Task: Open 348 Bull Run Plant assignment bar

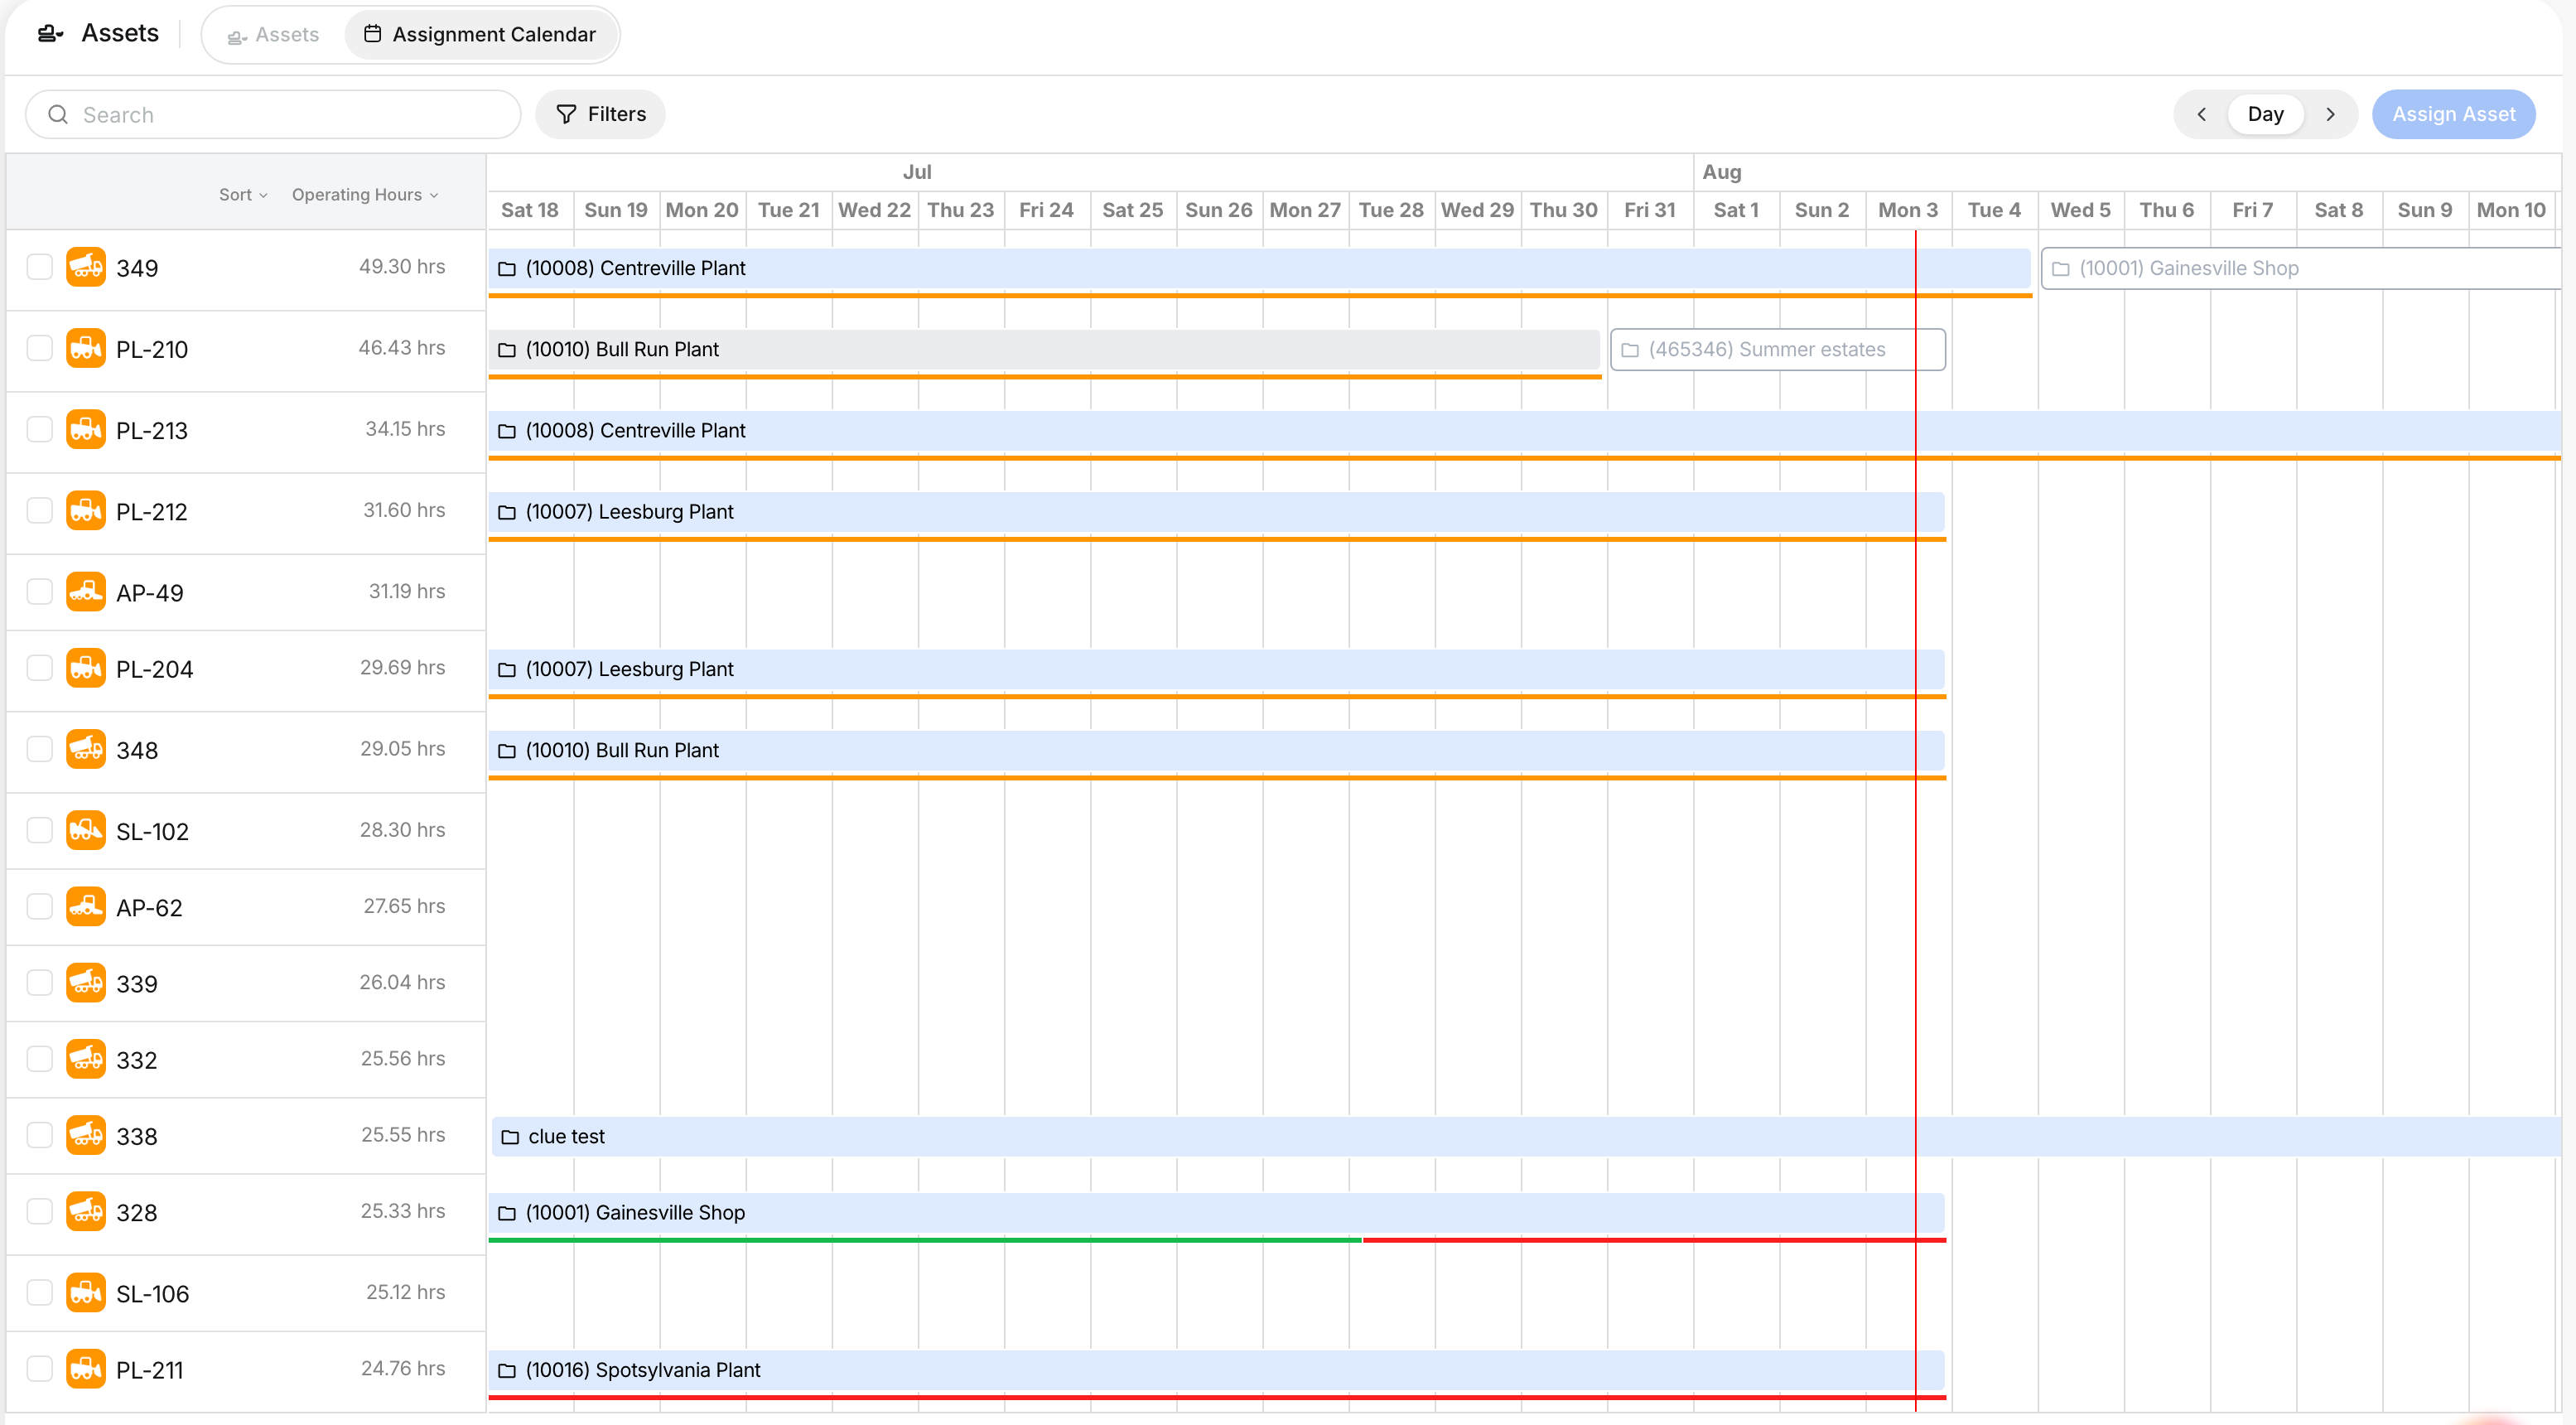Action: click(1216, 751)
